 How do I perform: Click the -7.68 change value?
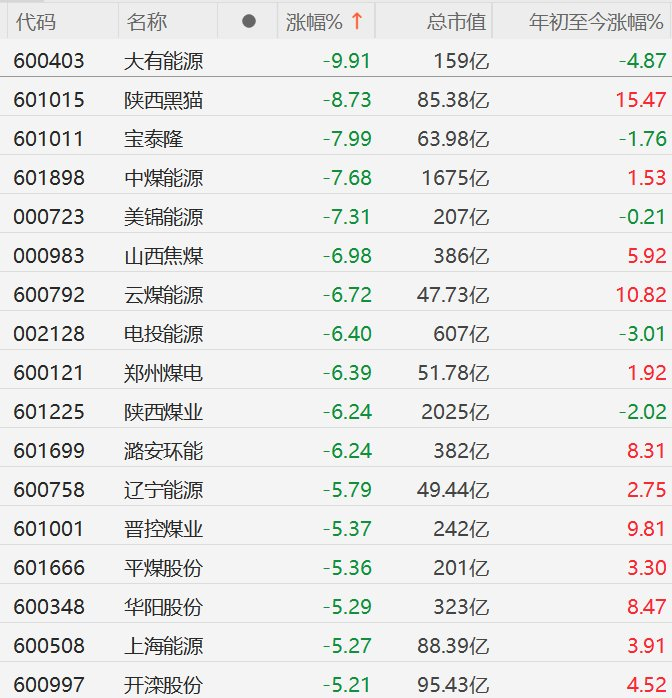(347, 178)
